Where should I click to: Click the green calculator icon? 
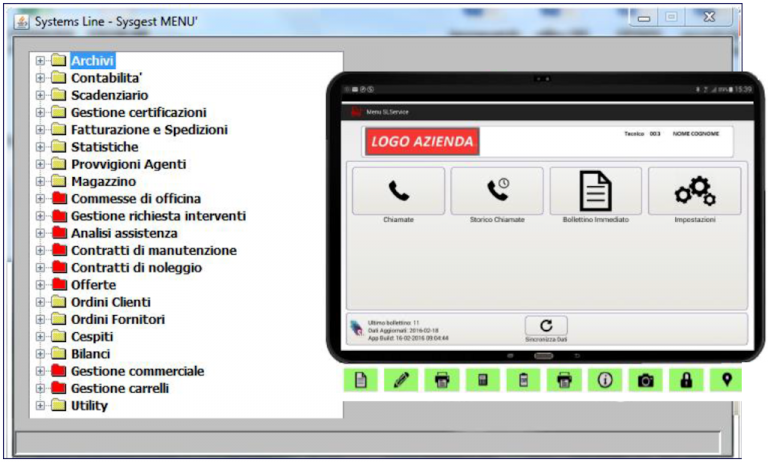482,380
